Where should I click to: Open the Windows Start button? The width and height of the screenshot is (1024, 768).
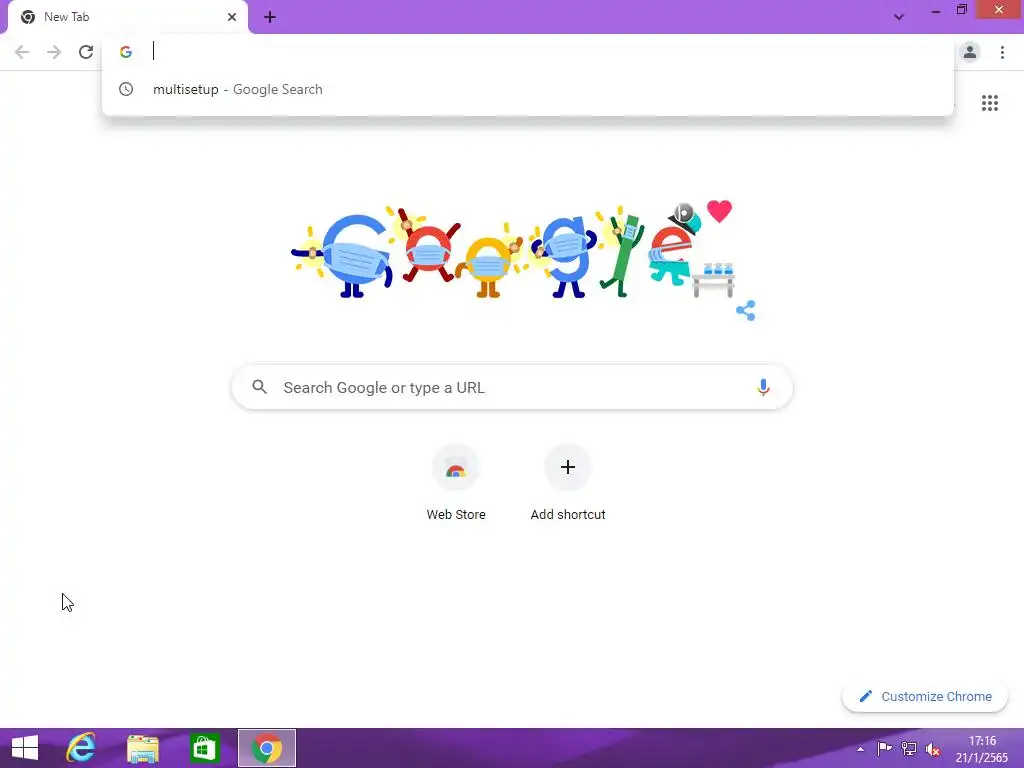[25, 748]
